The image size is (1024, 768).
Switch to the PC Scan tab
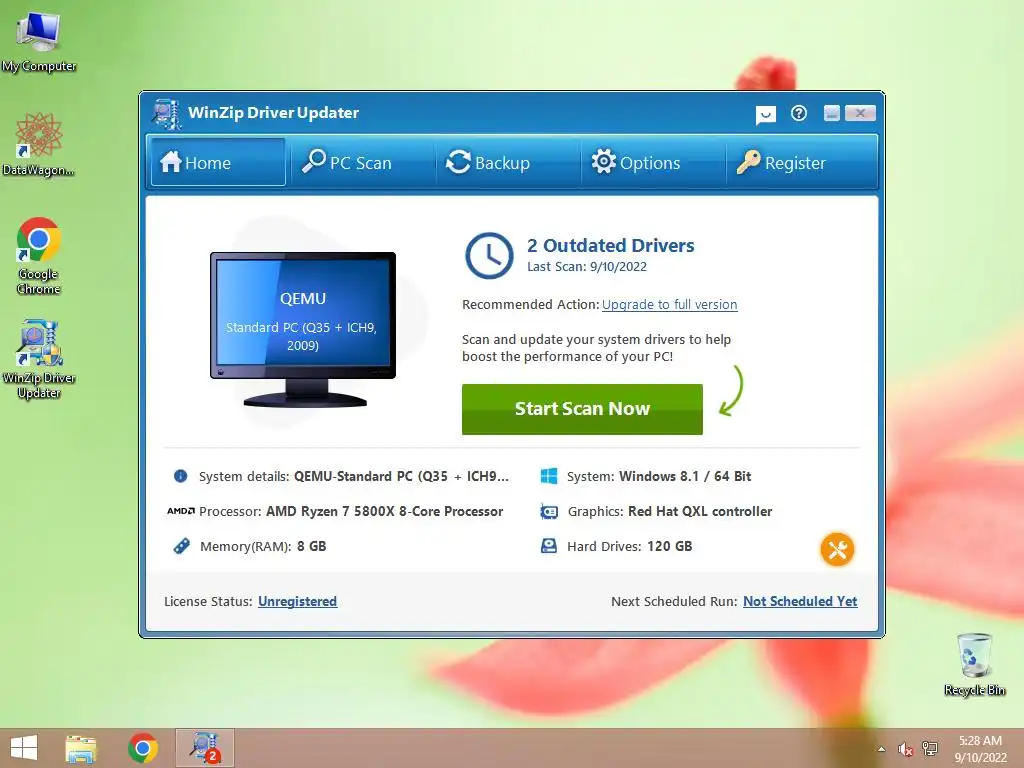(361, 162)
